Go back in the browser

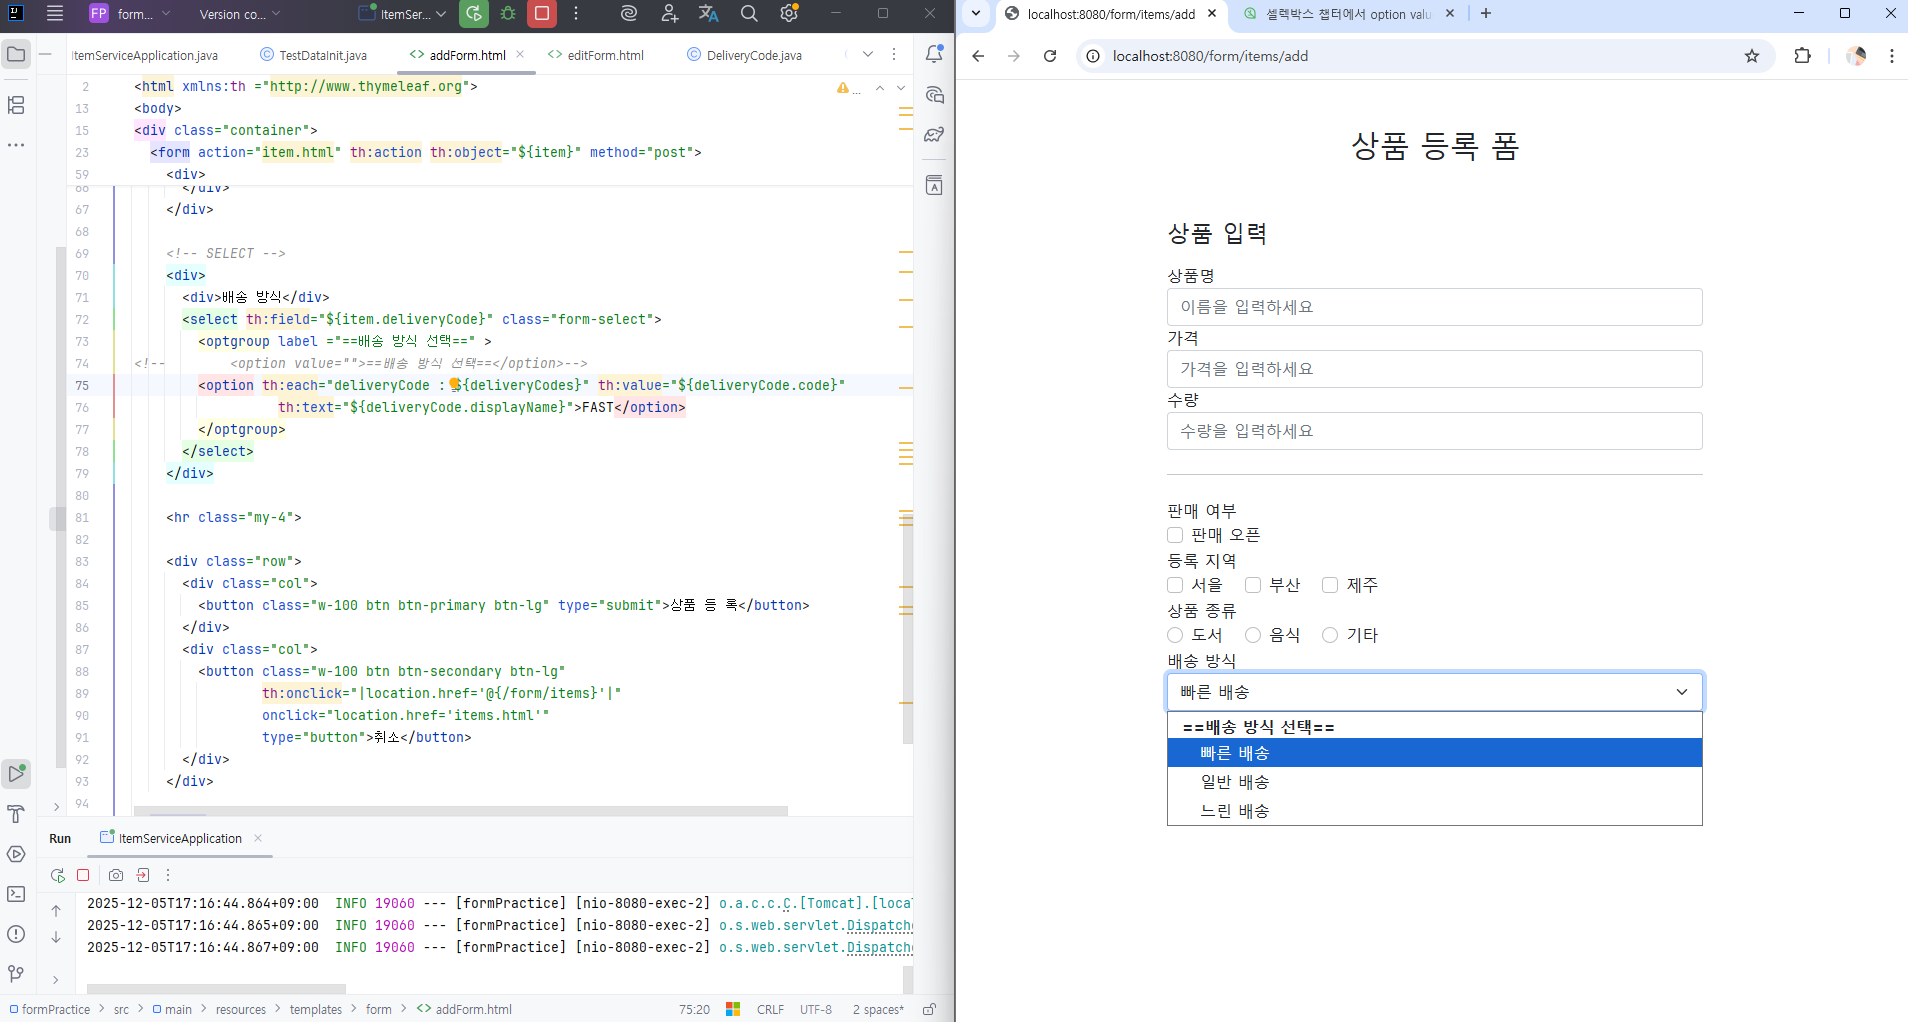[978, 56]
